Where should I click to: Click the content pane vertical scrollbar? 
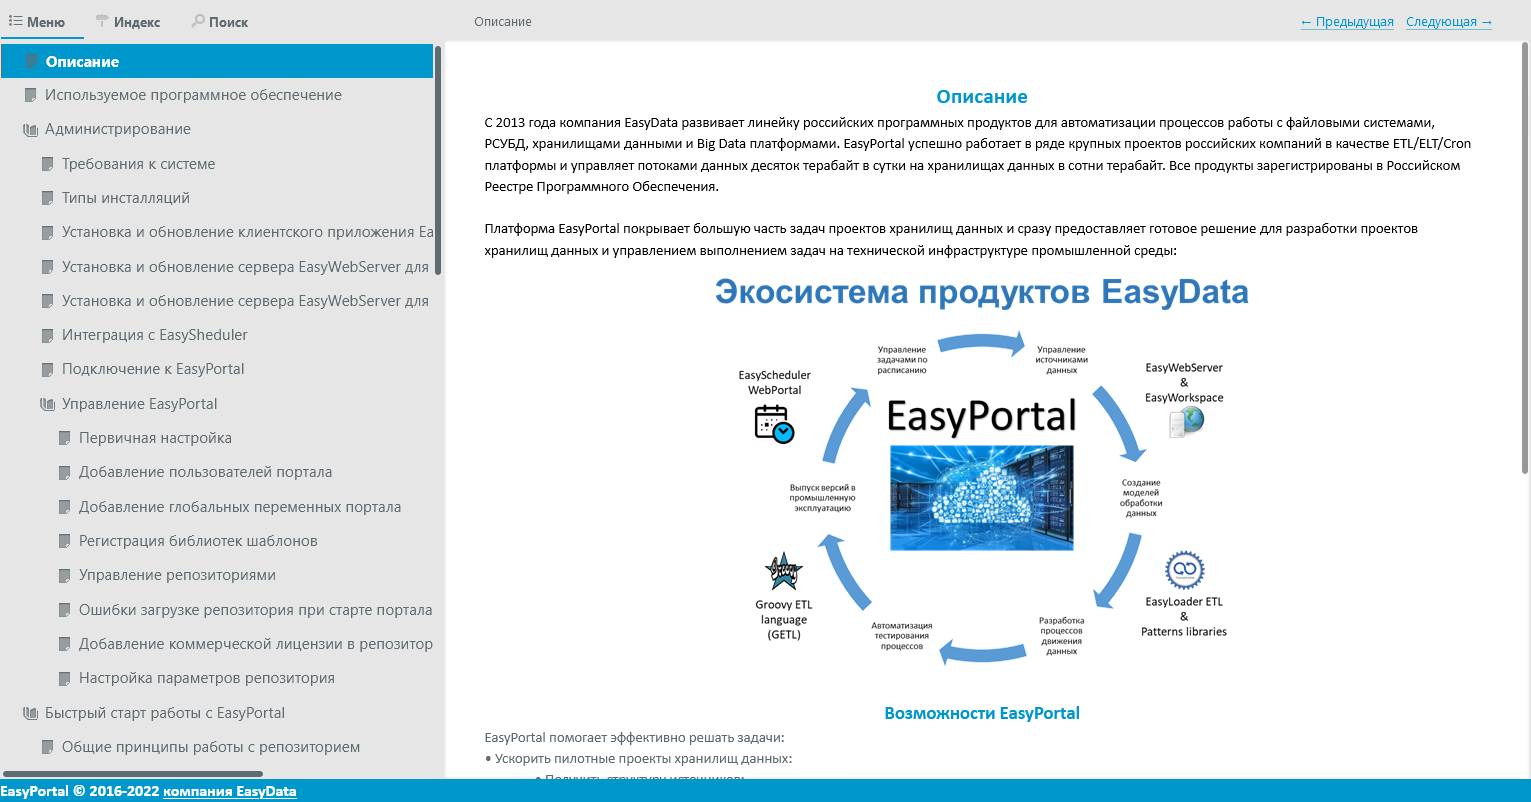1524,258
